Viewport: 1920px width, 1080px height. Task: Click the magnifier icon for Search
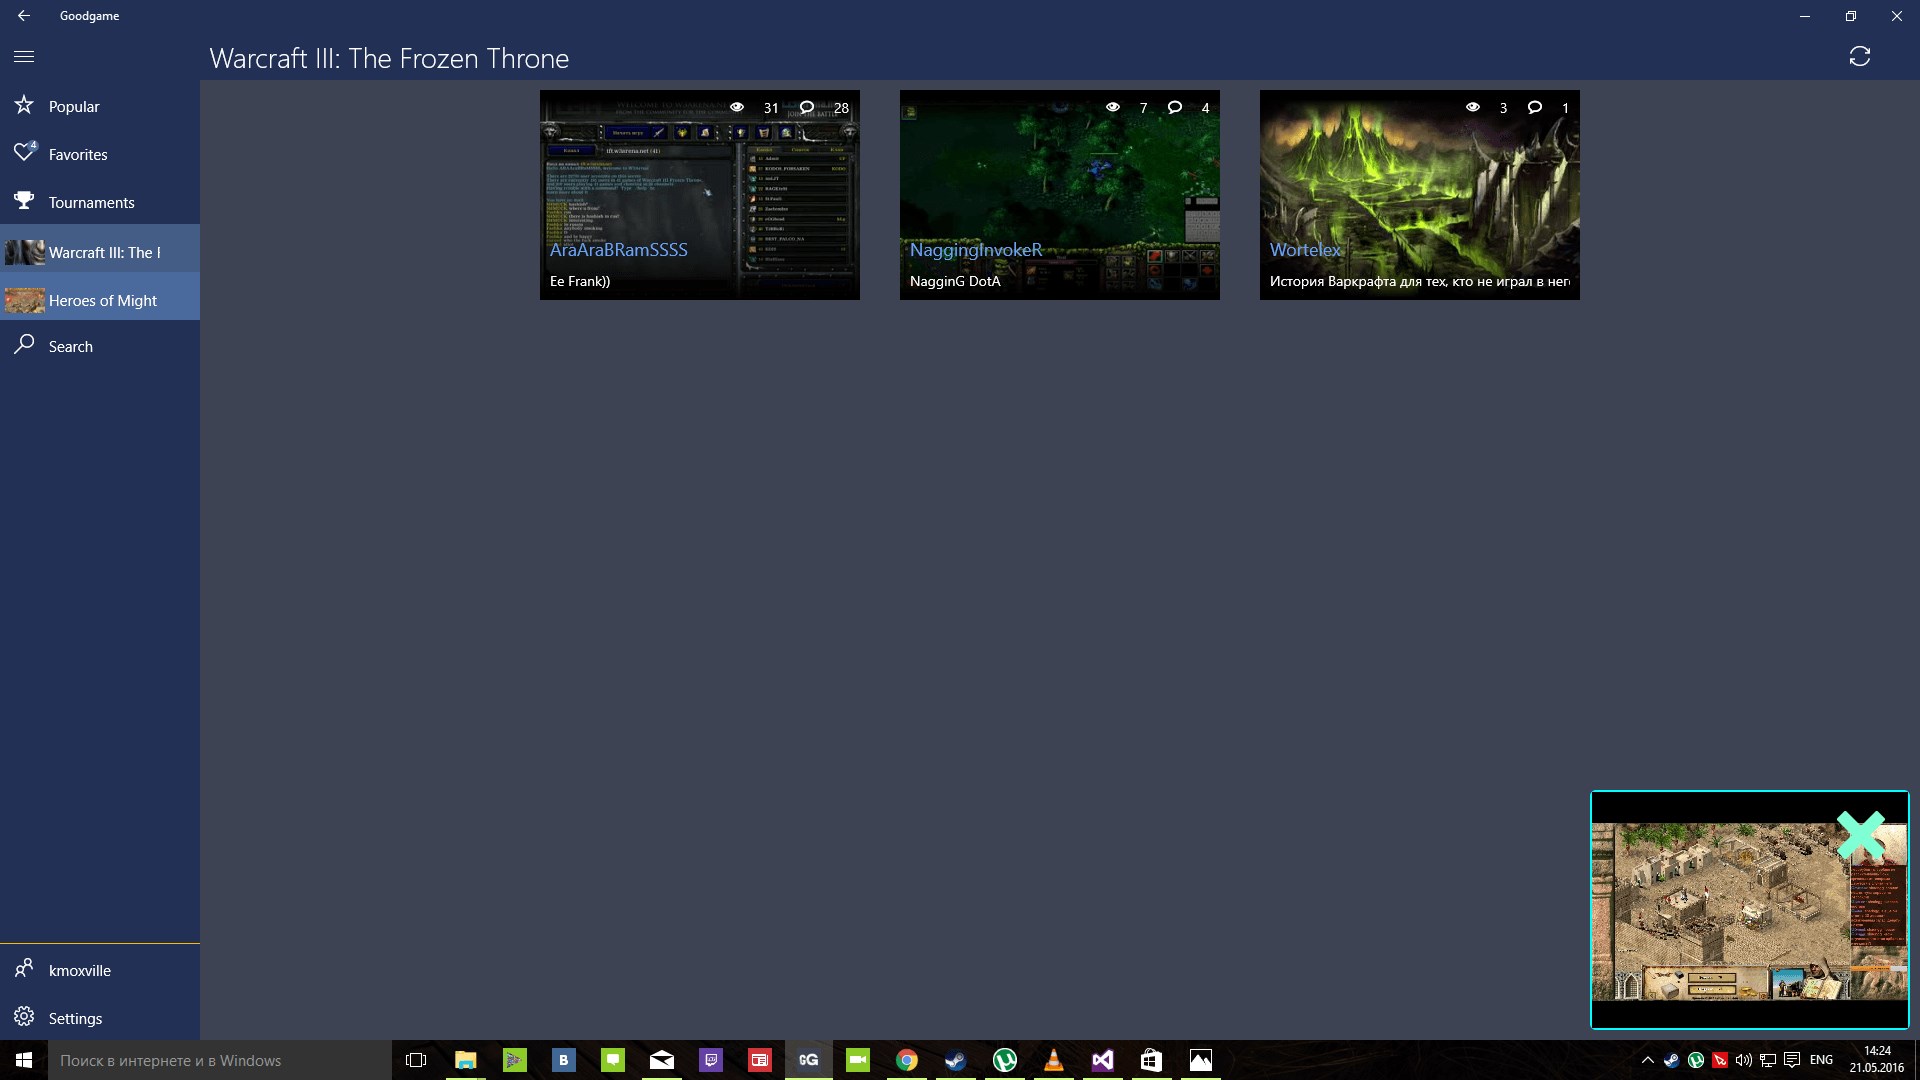[24, 345]
